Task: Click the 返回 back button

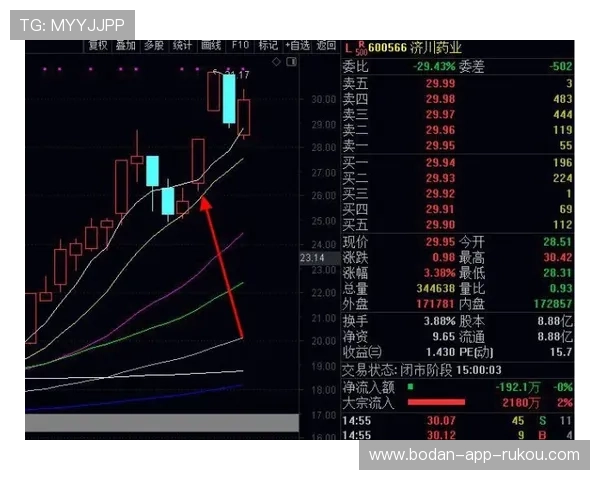Action: point(326,46)
